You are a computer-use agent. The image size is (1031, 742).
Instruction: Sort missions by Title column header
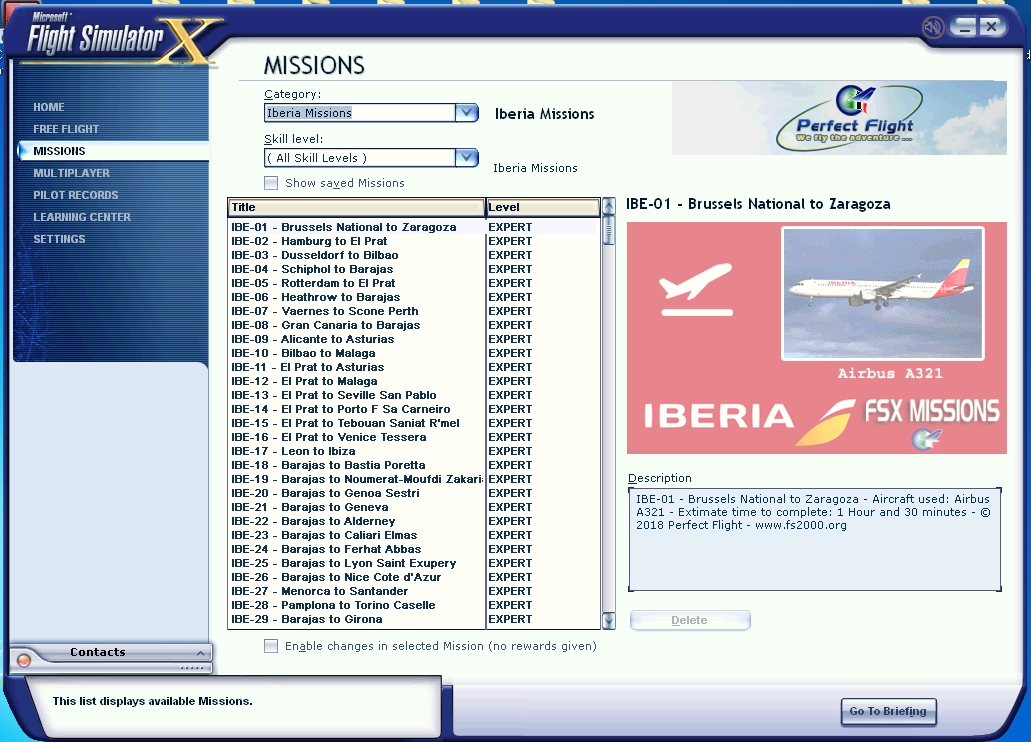[x=356, y=207]
